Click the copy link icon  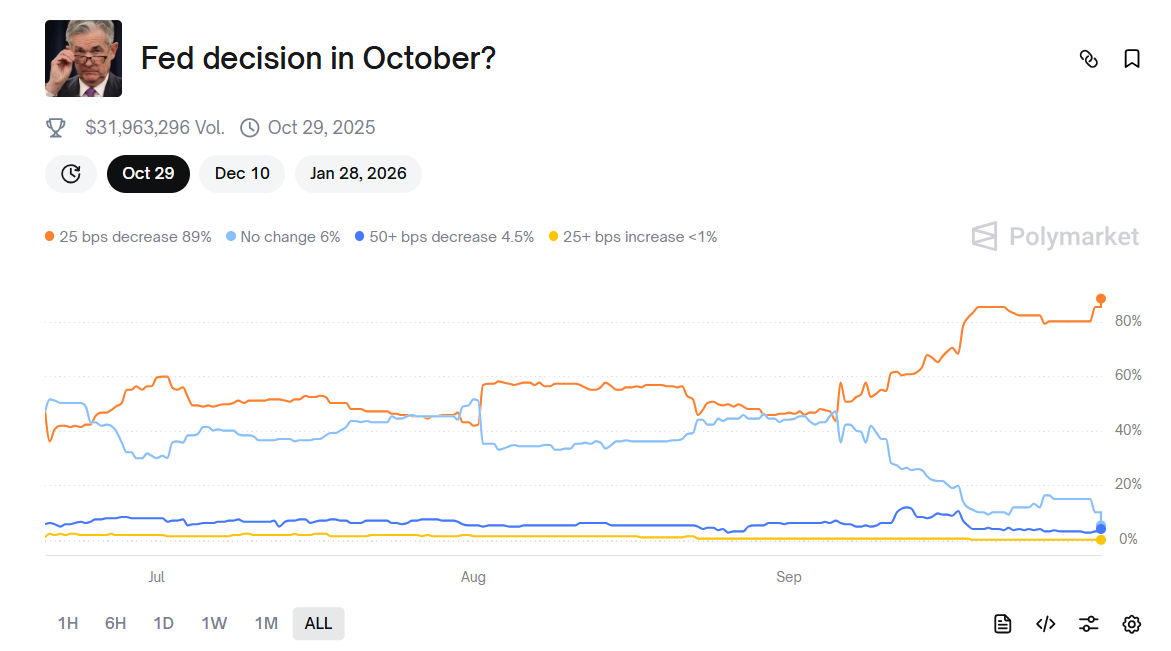tap(1089, 59)
